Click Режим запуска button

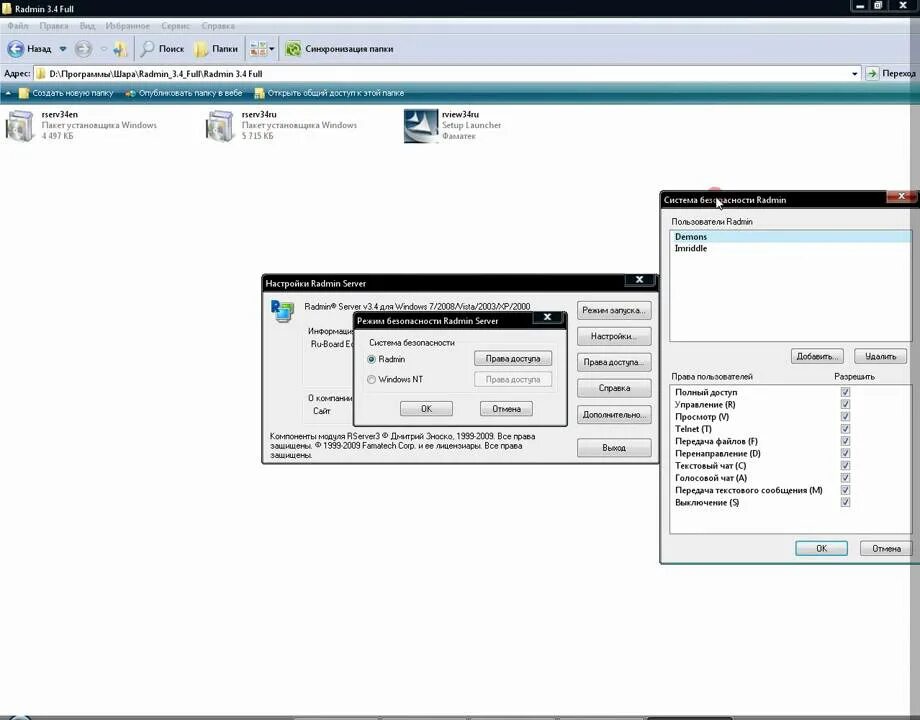click(x=614, y=310)
